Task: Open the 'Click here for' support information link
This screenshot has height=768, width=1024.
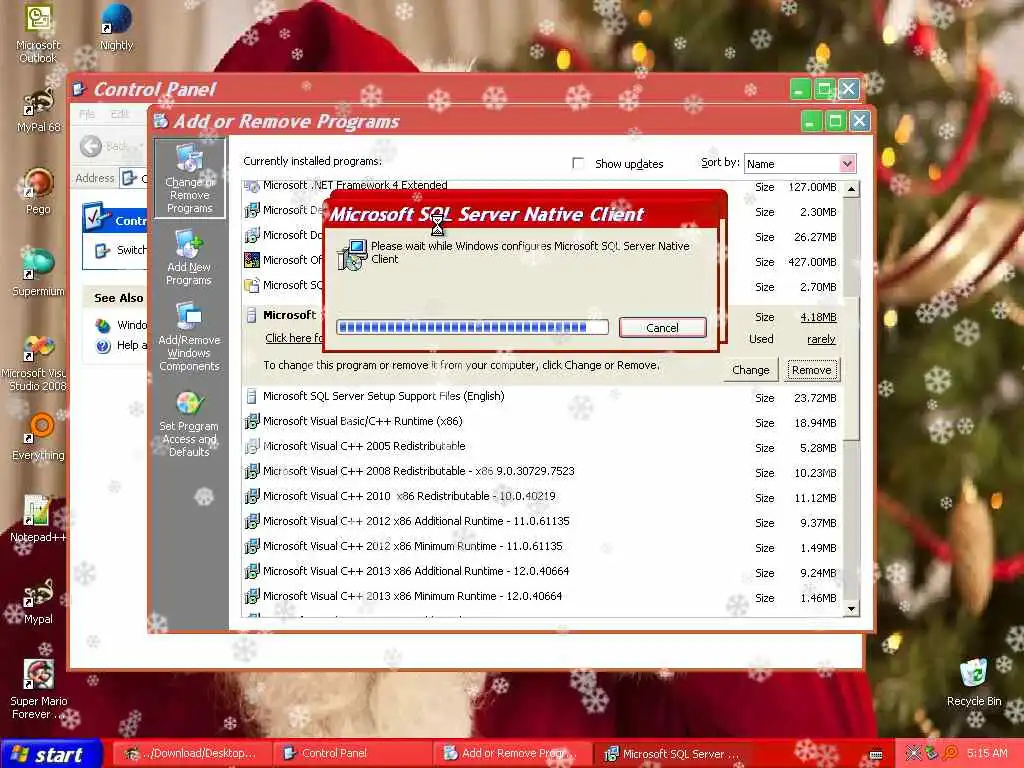Action: point(294,338)
